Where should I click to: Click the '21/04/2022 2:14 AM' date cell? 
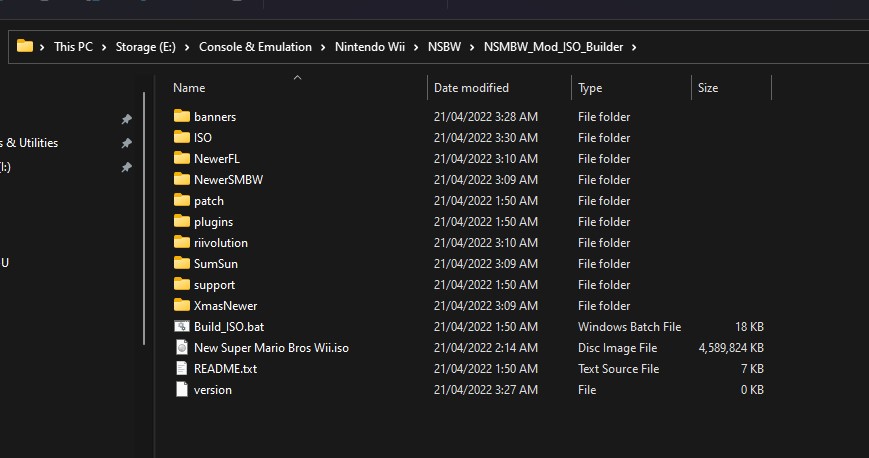click(x=485, y=348)
